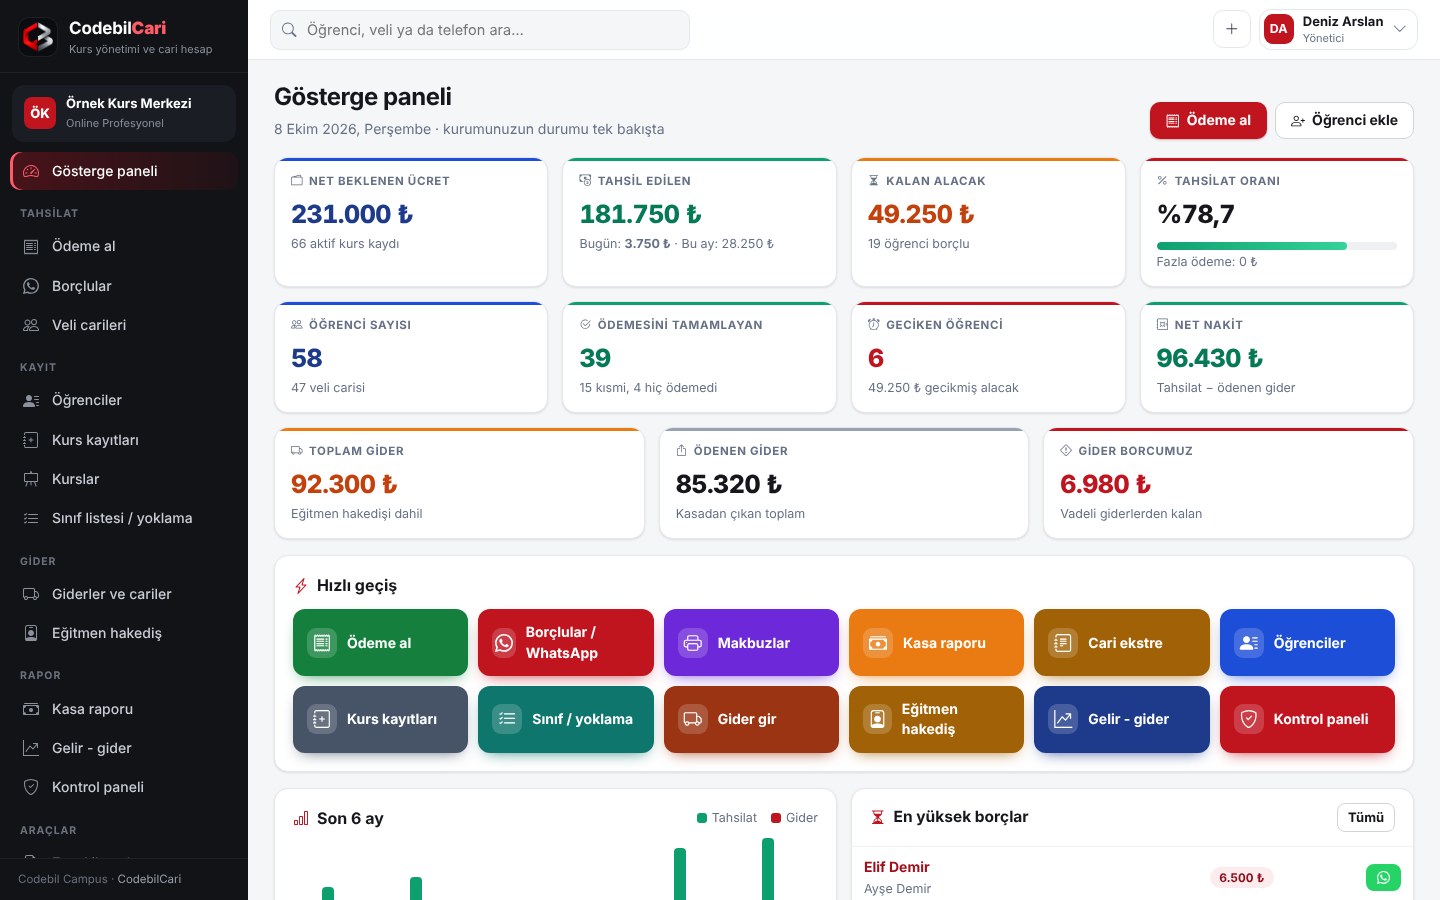This screenshot has width=1440, height=900.
Task: Go to Öğrenciler in the sidebar
Action: (124, 400)
